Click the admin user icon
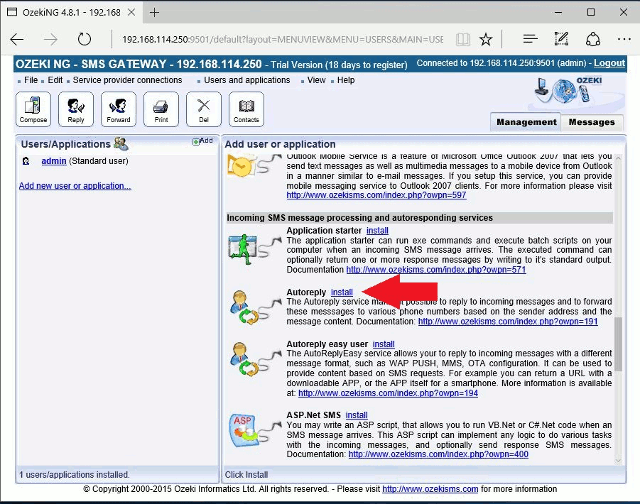640x504 pixels. [x=26, y=161]
